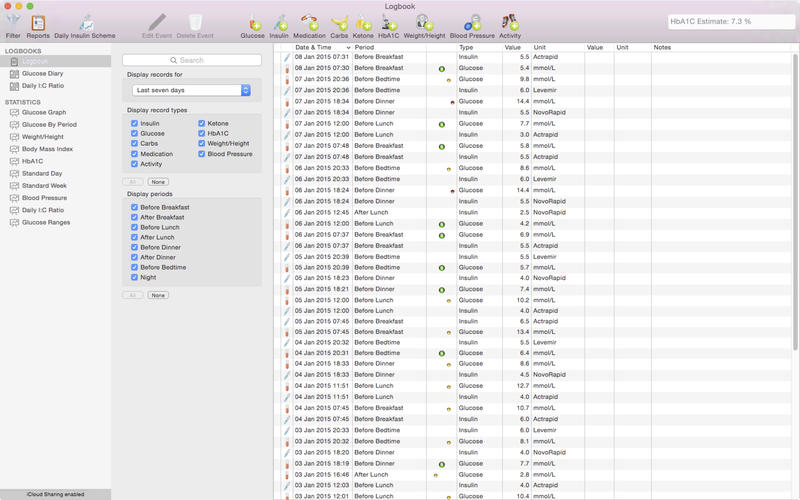Add a Medication record
800x500 pixels.
click(310, 23)
